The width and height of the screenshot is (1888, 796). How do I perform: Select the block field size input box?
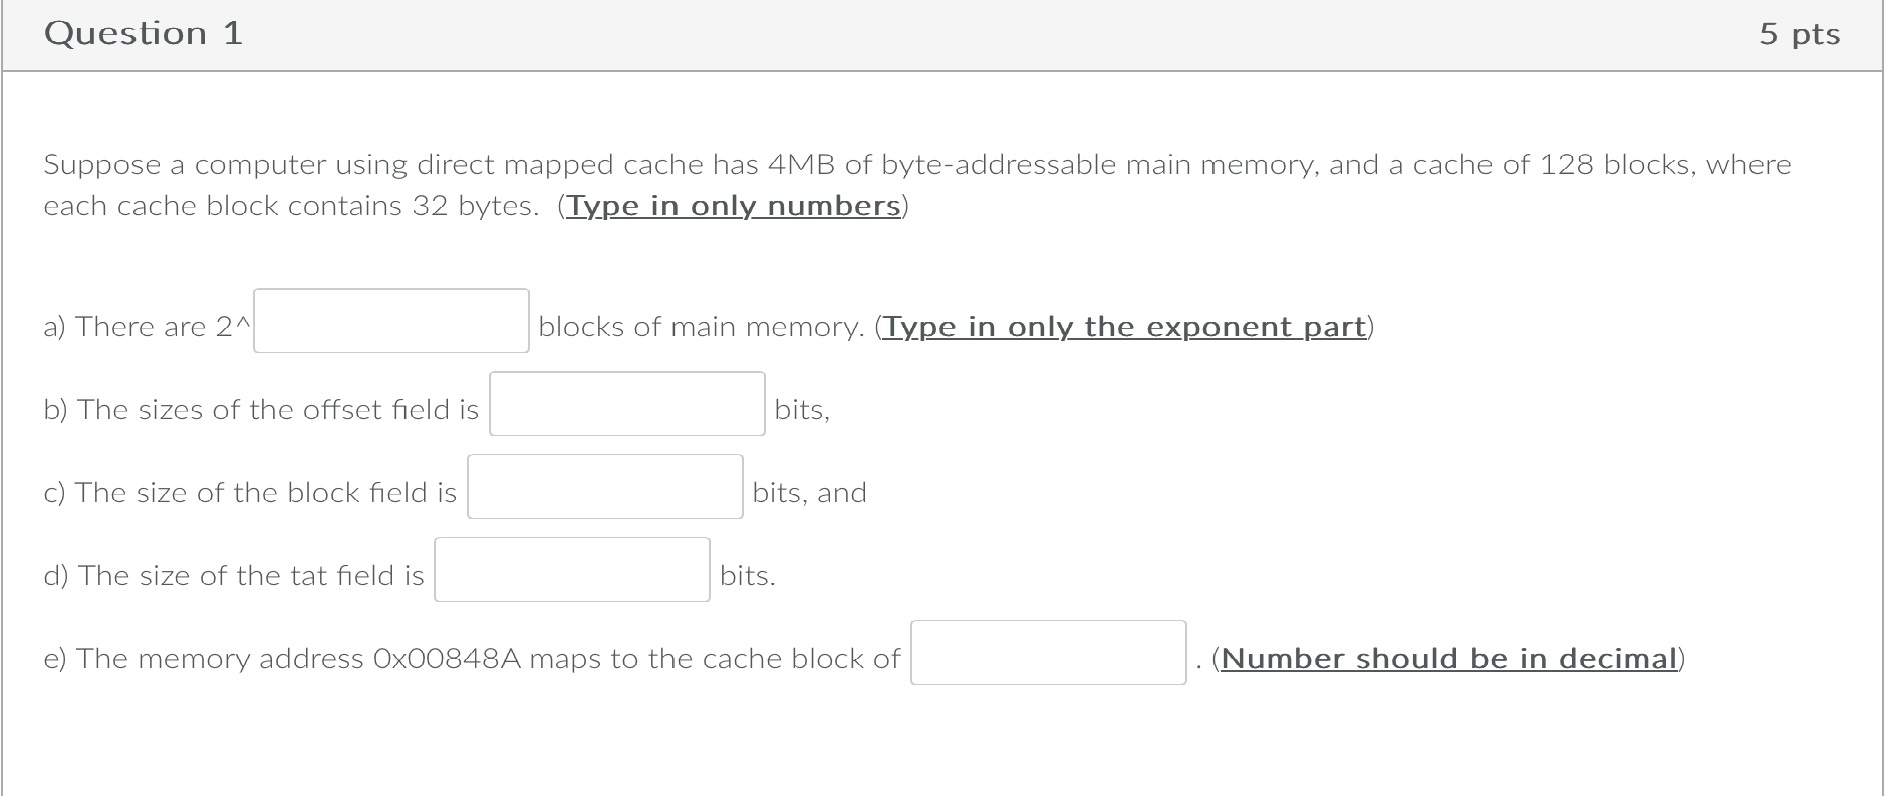click(605, 487)
